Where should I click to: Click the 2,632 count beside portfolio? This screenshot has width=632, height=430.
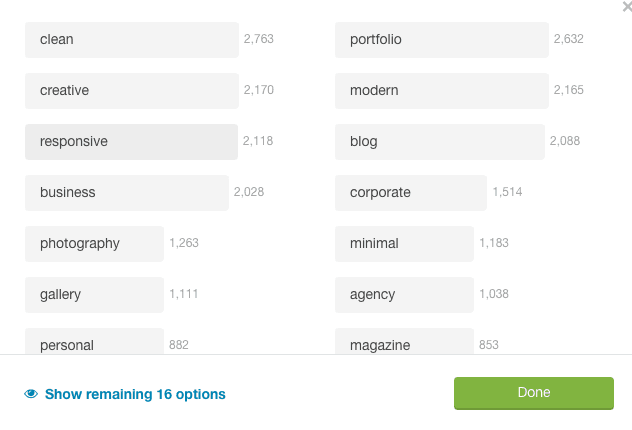[569, 39]
